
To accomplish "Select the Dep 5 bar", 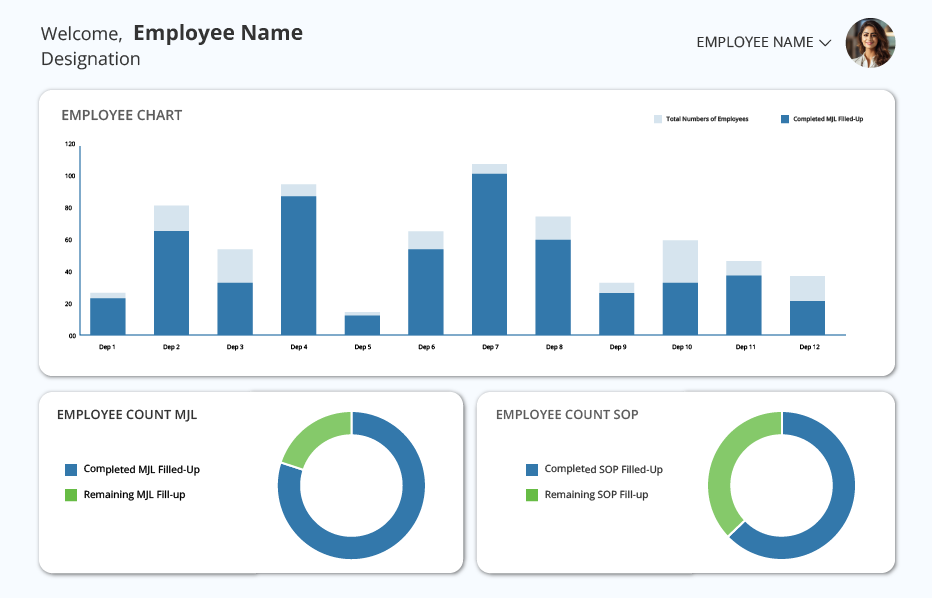I will click(x=362, y=325).
